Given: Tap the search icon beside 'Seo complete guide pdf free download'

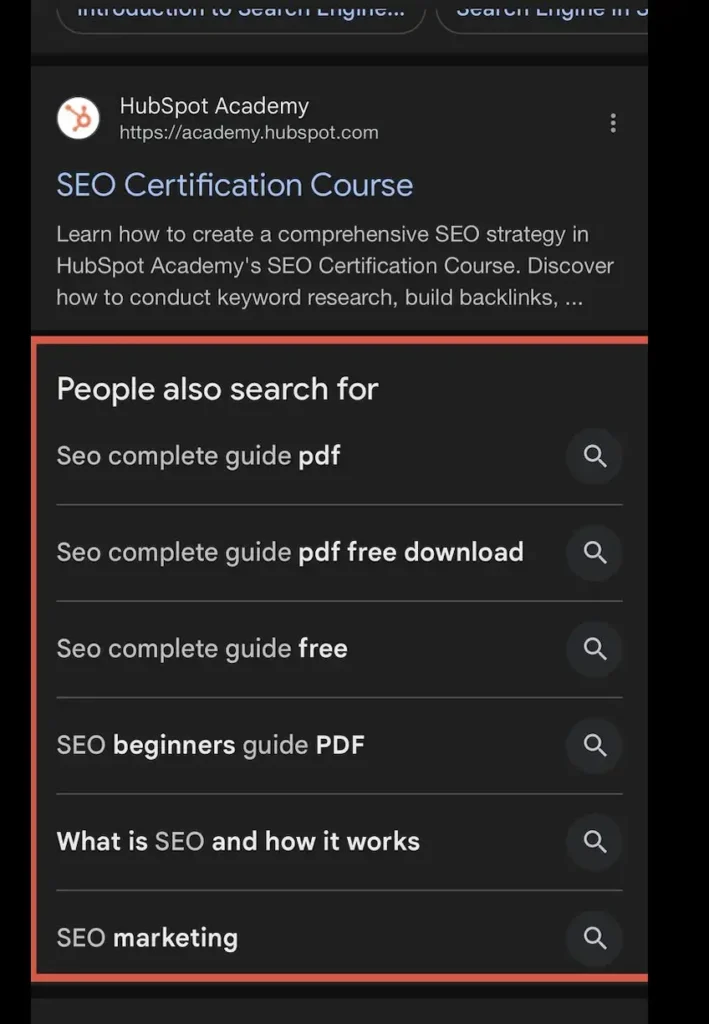Looking at the screenshot, I should (x=594, y=553).
